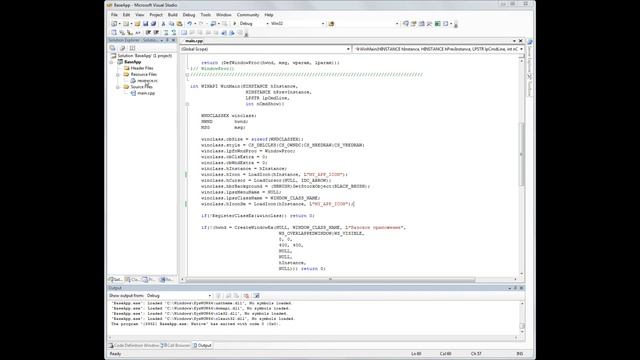
Task: Open the Debug menu
Action: [x=189, y=15]
